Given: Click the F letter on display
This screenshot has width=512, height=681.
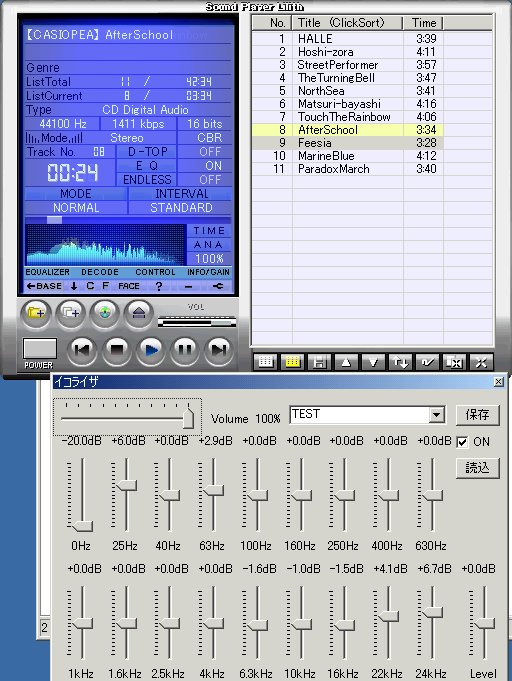Looking at the screenshot, I should [105, 286].
